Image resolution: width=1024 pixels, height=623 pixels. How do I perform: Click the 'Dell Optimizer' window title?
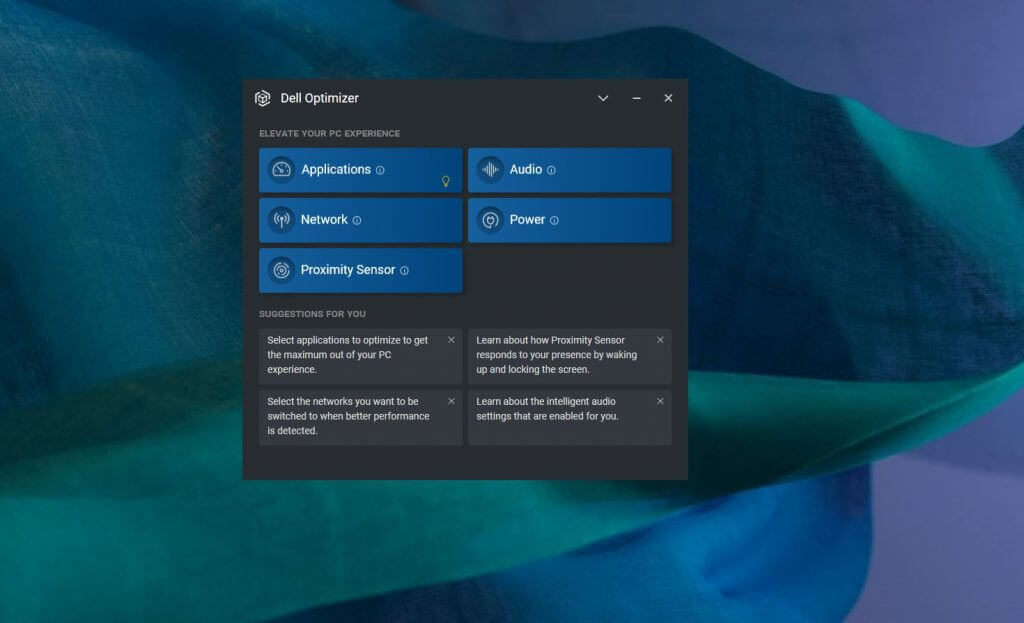[x=319, y=98]
